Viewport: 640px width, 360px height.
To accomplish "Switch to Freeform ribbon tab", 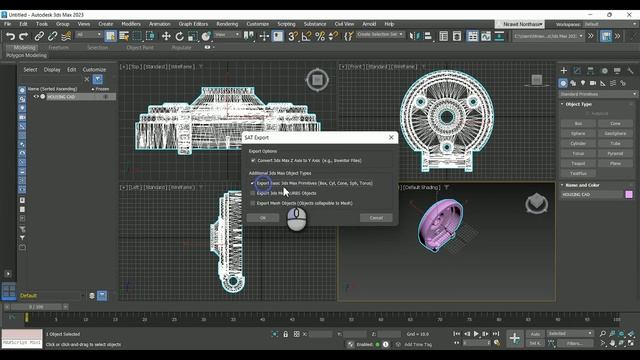I will tap(59, 47).
